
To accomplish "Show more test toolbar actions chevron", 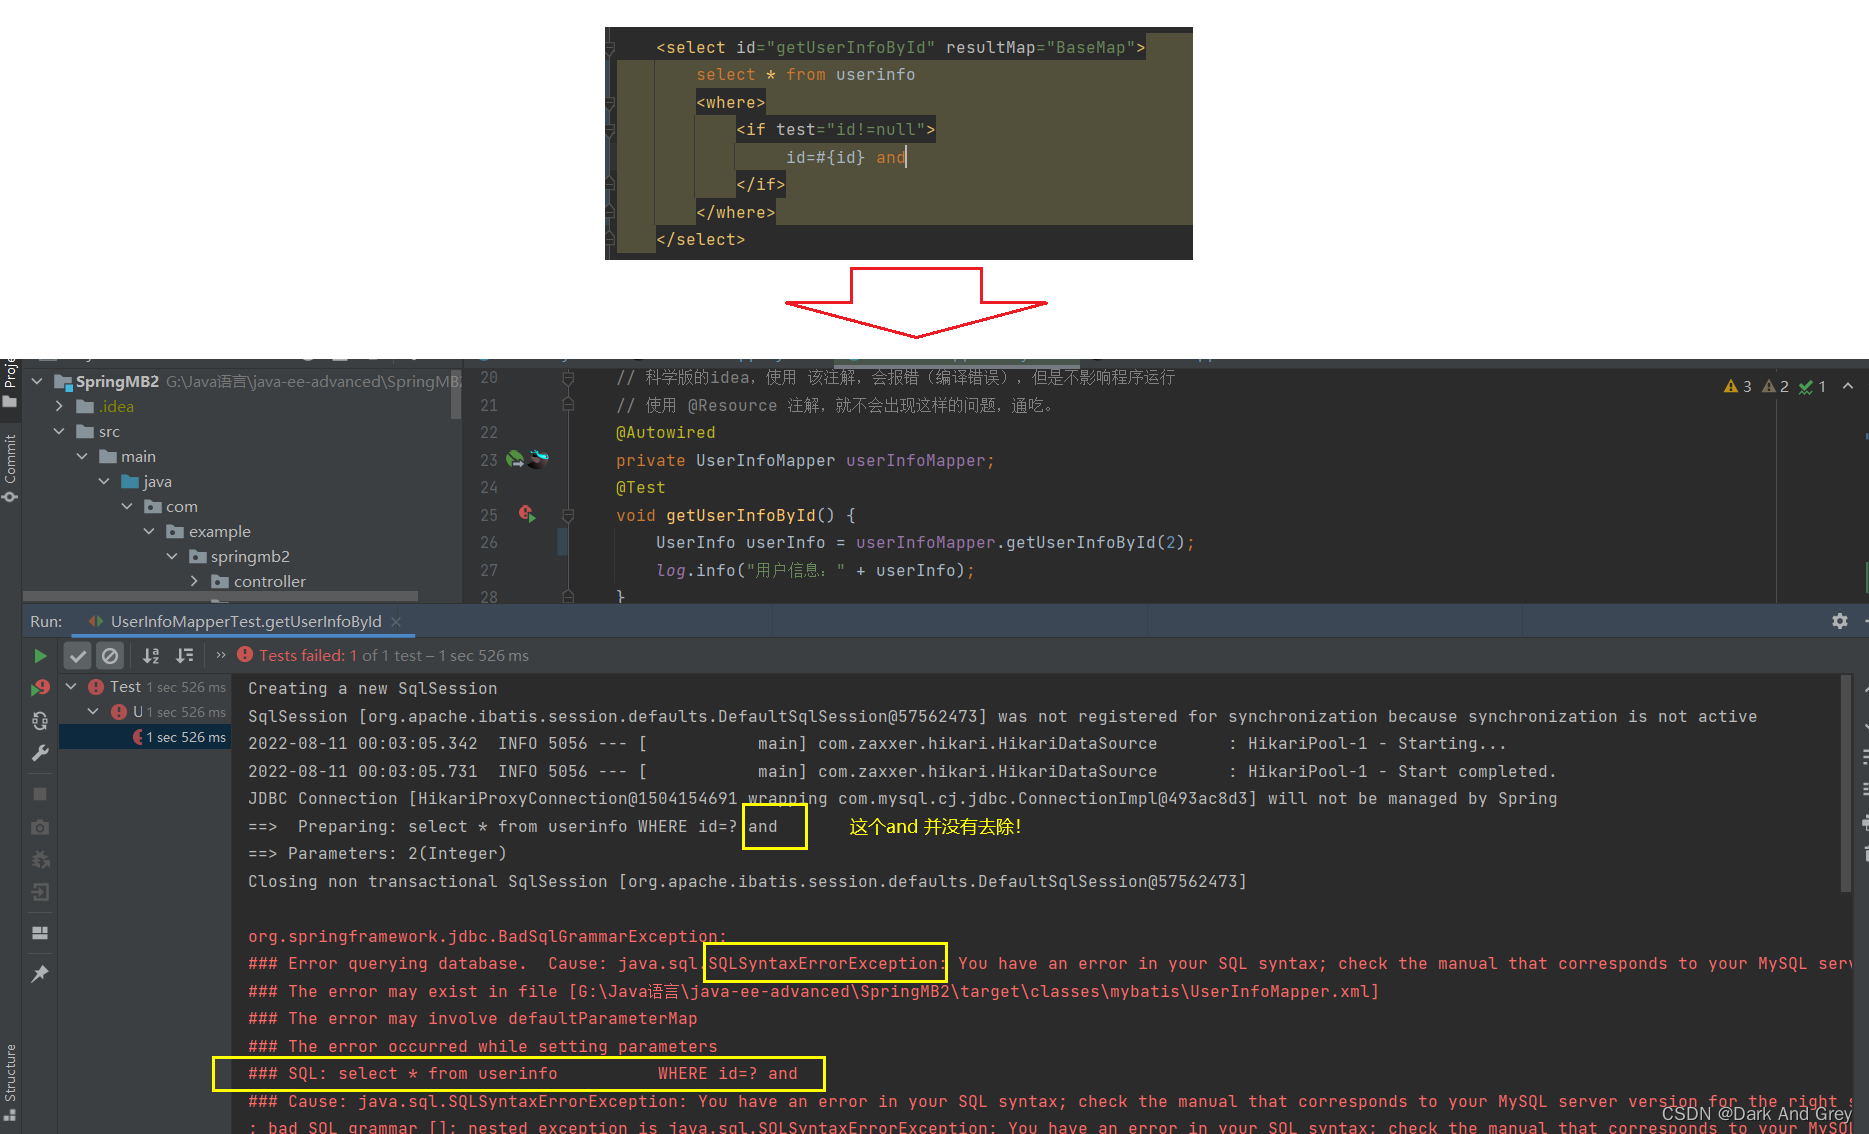I will pyautogui.click(x=220, y=656).
